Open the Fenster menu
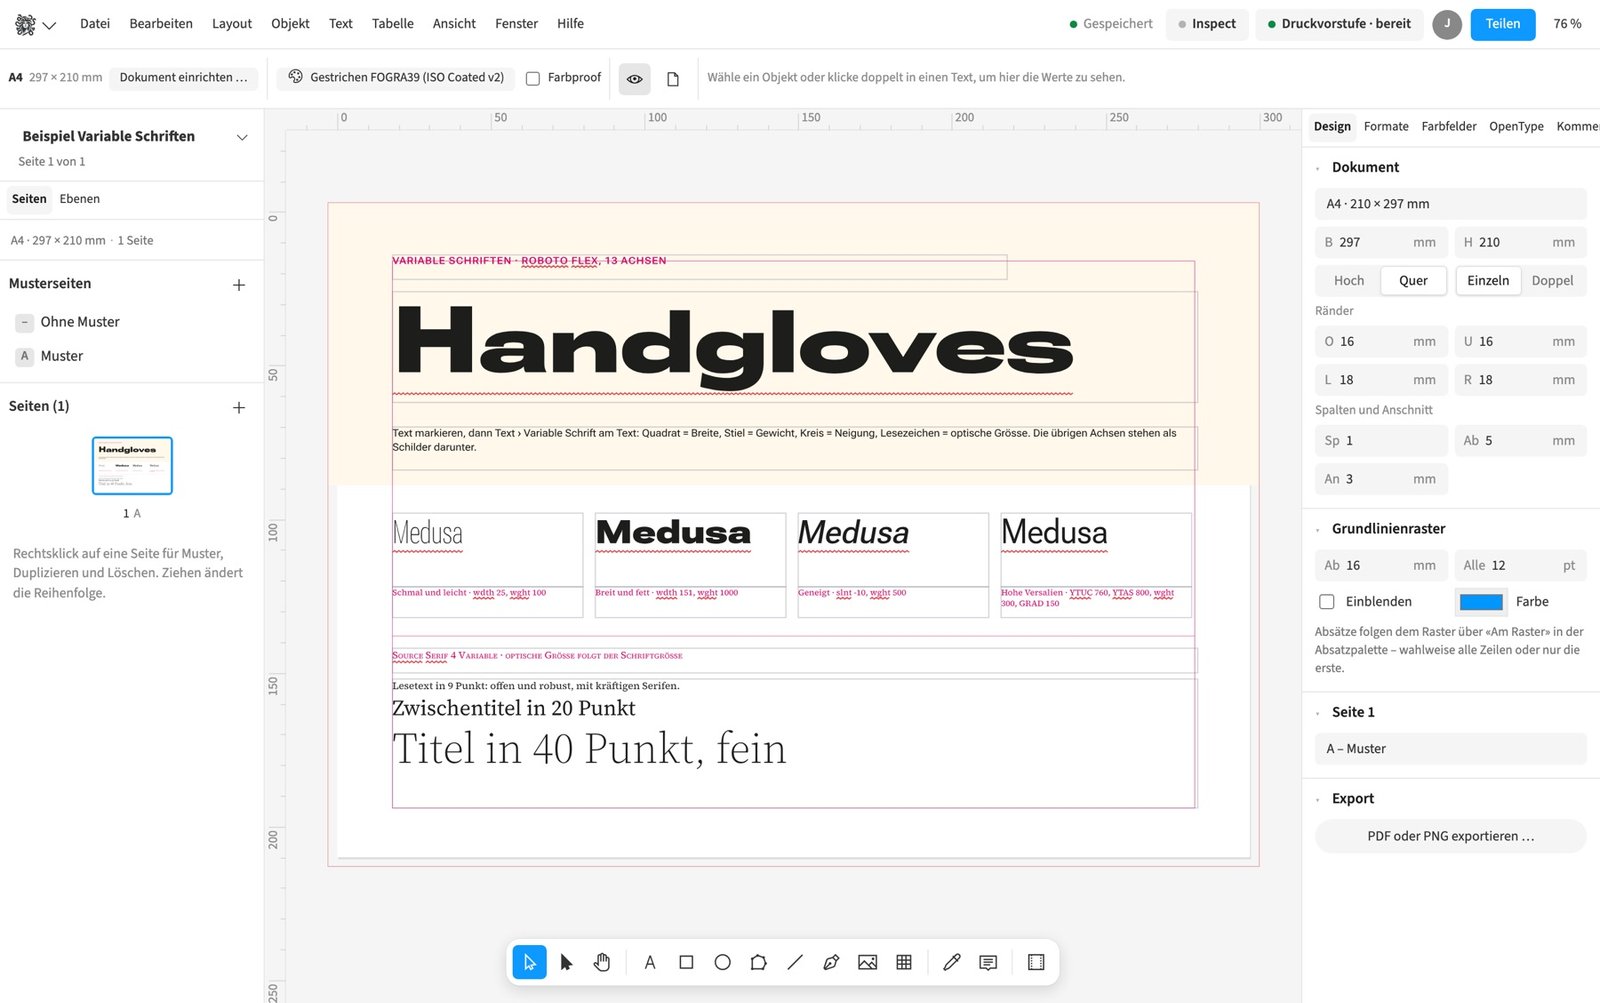This screenshot has width=1600, height=1003. [516, 24]
